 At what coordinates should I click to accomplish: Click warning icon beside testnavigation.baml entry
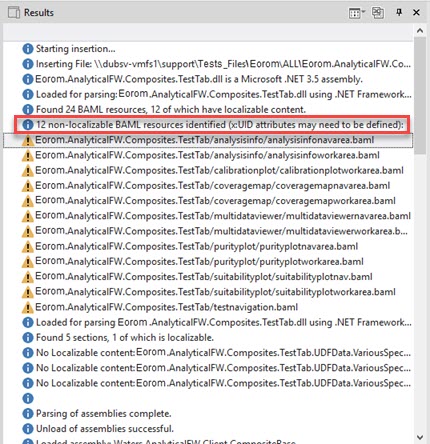28,307
